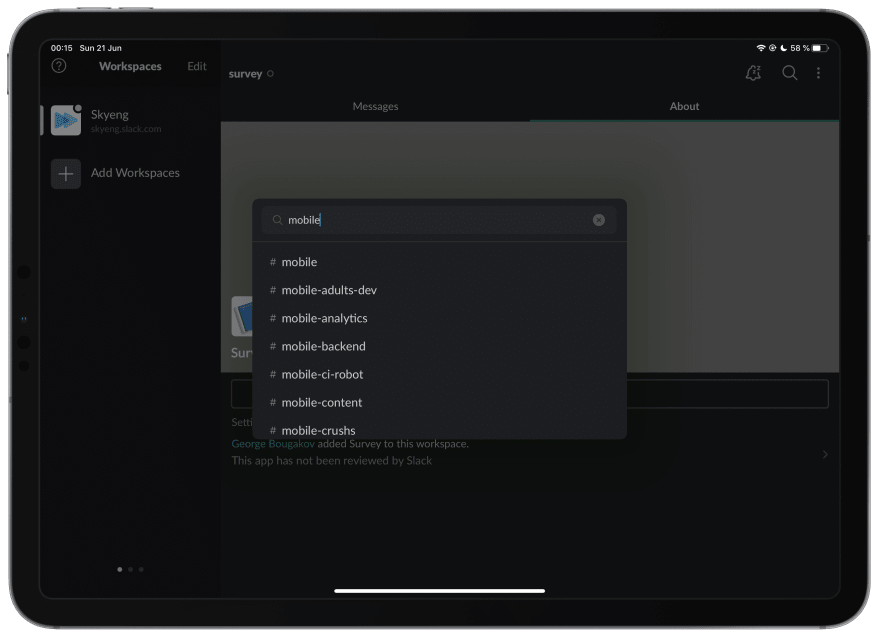Select the #mobile-backend channel
The image size is (880, 638).
439,346
